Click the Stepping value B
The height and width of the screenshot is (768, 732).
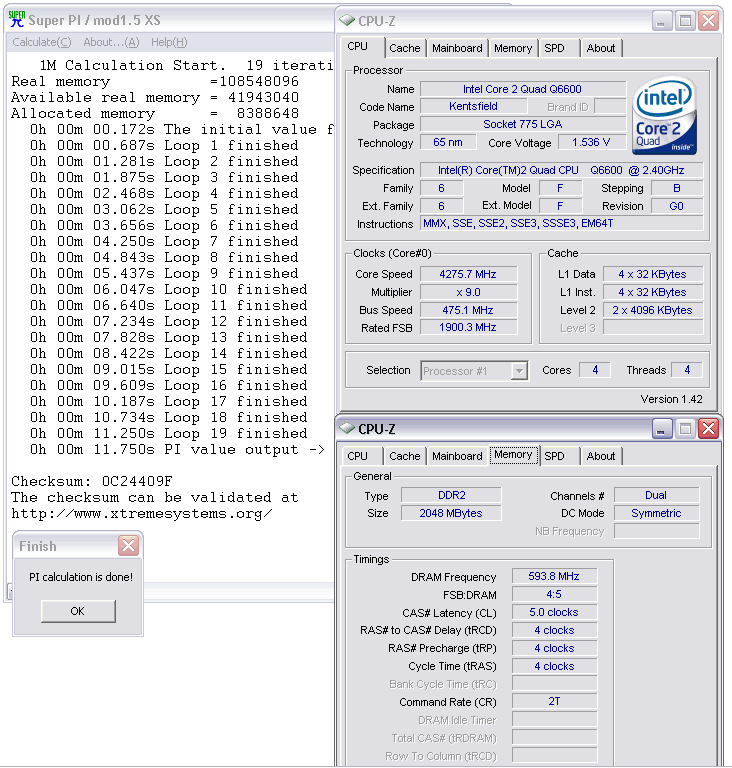click(677, 188)
